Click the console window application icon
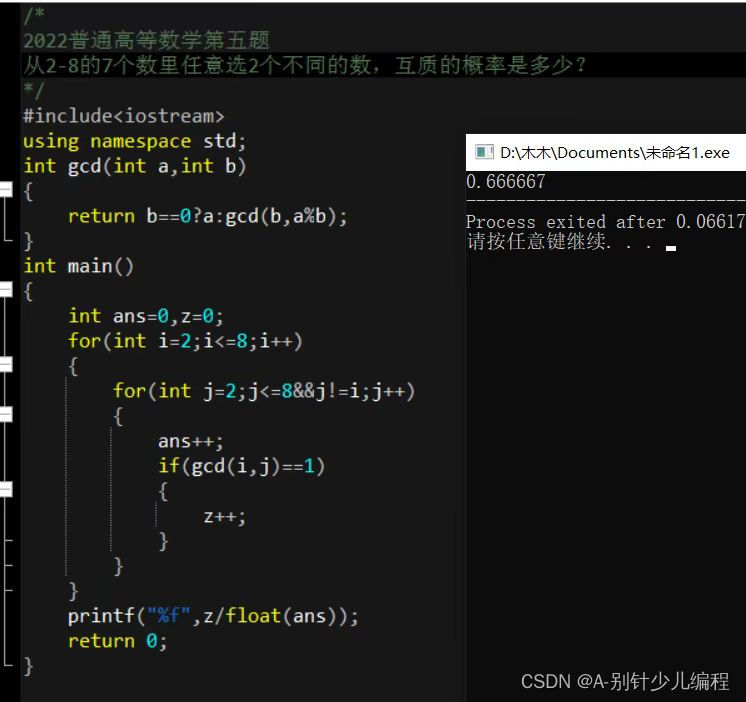 [484, 152]
